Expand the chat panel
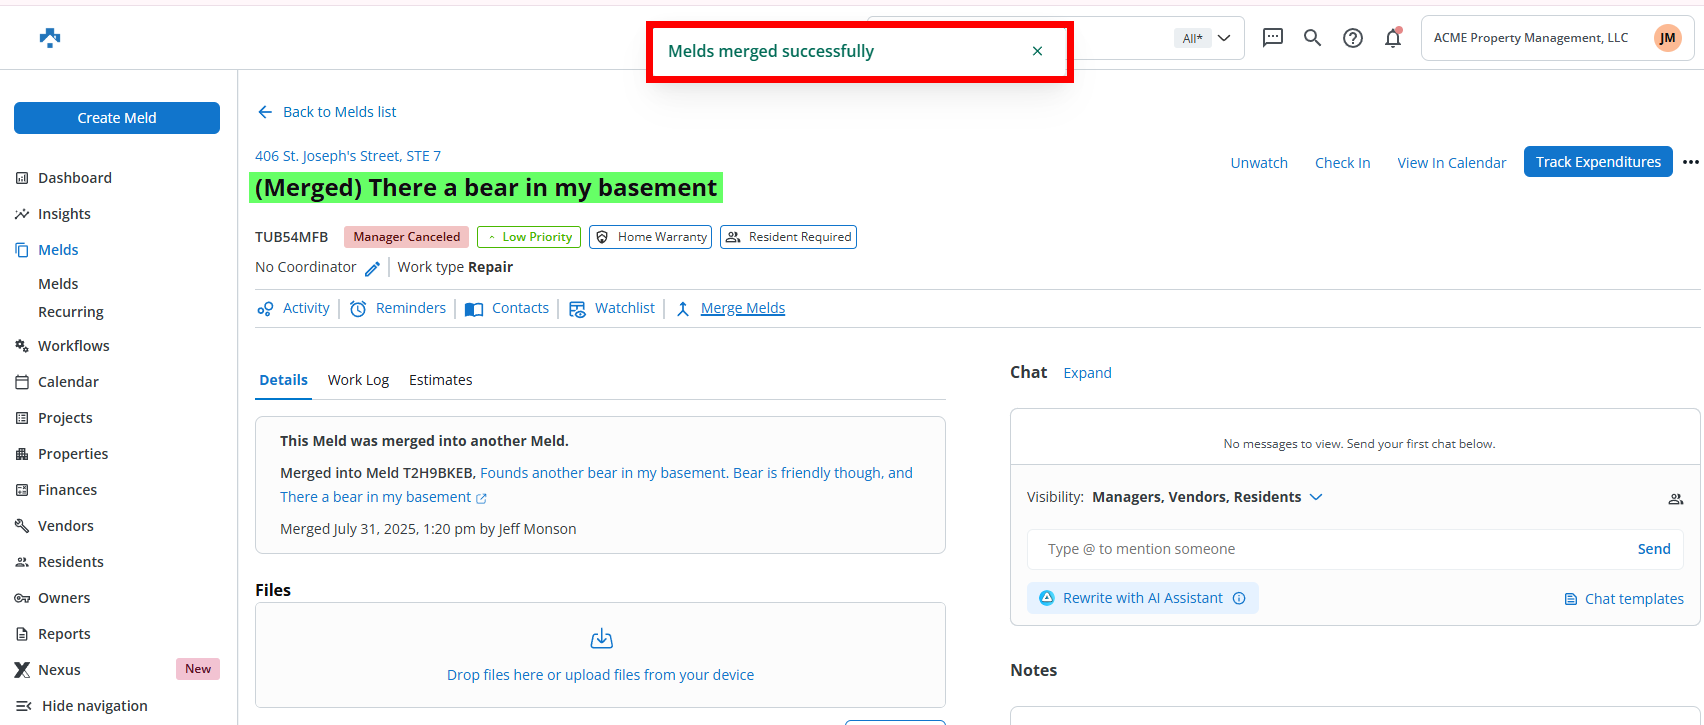 (1087, 373)
